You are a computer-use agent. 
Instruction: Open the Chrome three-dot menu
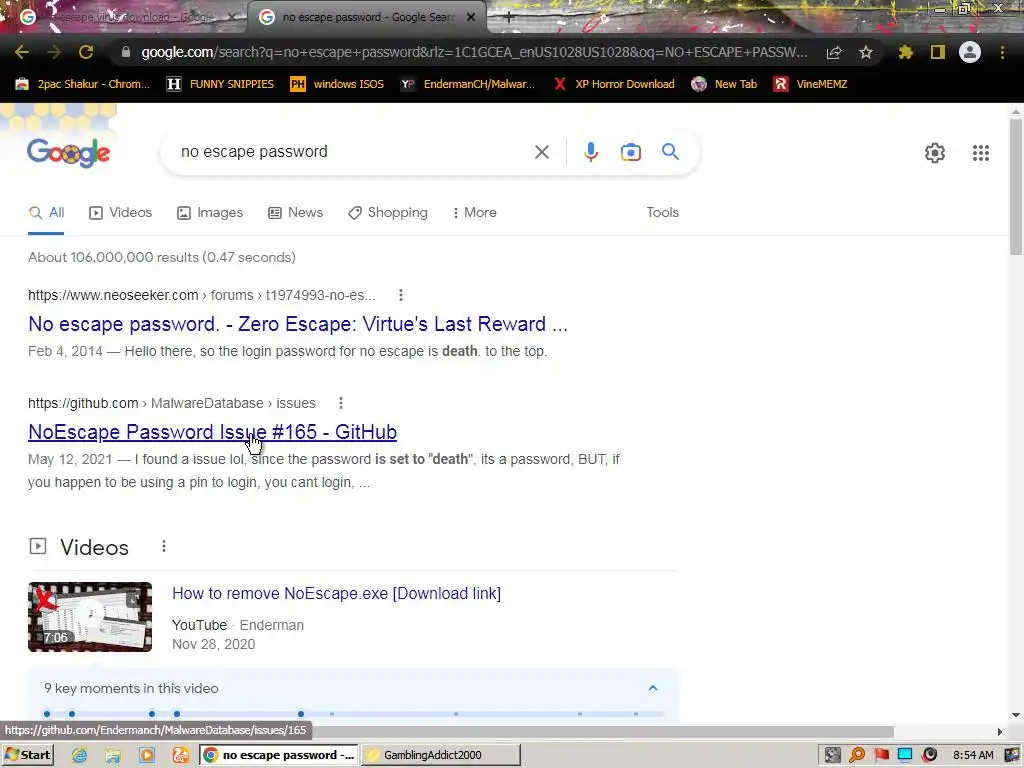pos(1002,52)
